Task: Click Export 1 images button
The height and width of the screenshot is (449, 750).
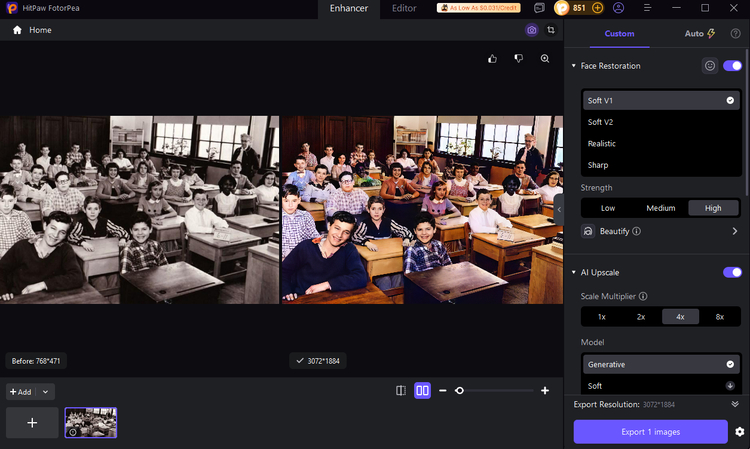Action: tap(651, 432)
